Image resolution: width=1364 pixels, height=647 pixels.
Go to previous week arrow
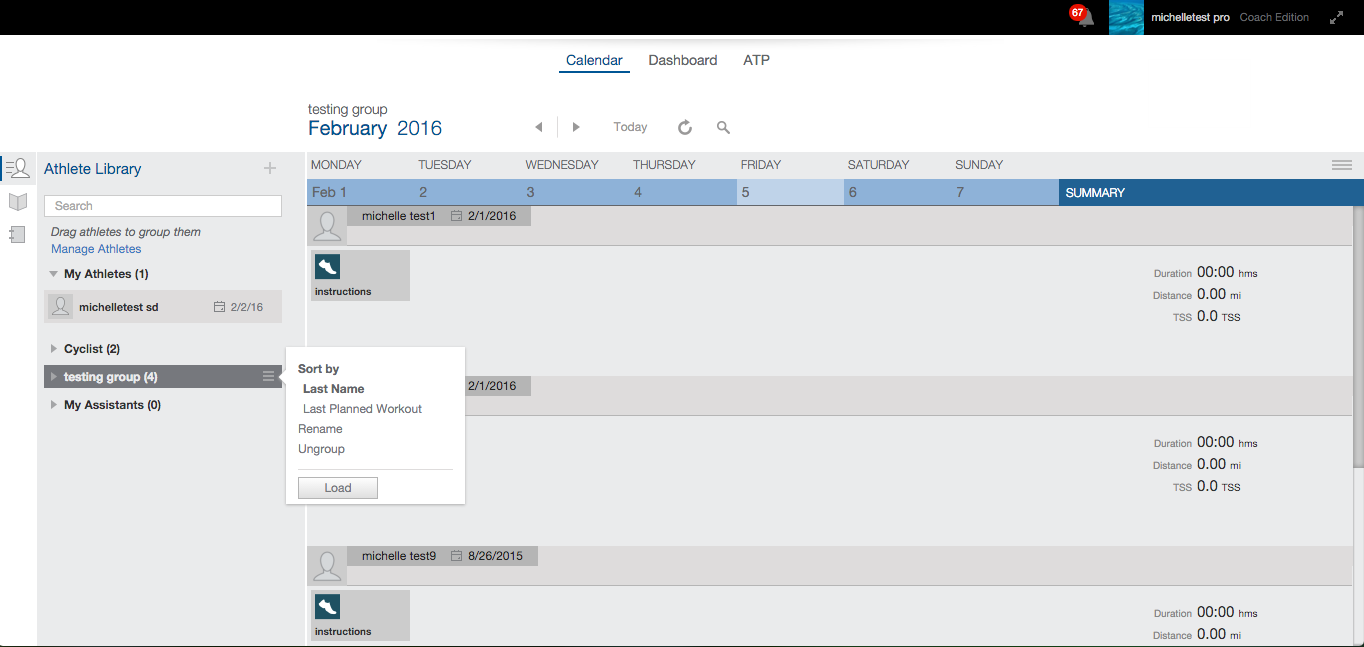point(539,127)
